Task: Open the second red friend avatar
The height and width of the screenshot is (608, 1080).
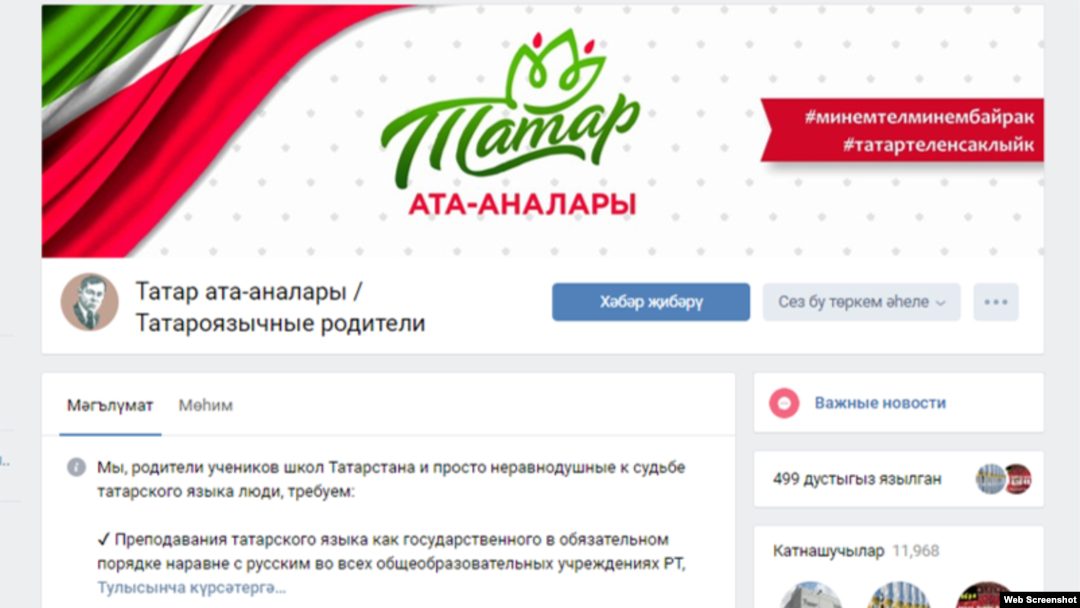Action: [x=1018, y=479]
